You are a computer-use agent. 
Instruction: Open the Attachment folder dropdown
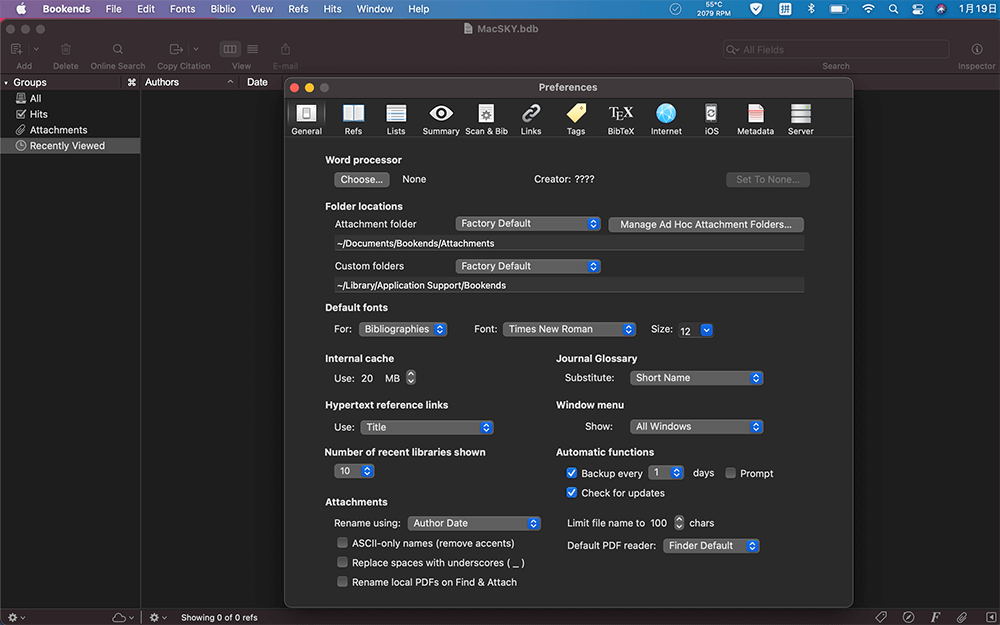pyautogui.click(x=528, y=224)
